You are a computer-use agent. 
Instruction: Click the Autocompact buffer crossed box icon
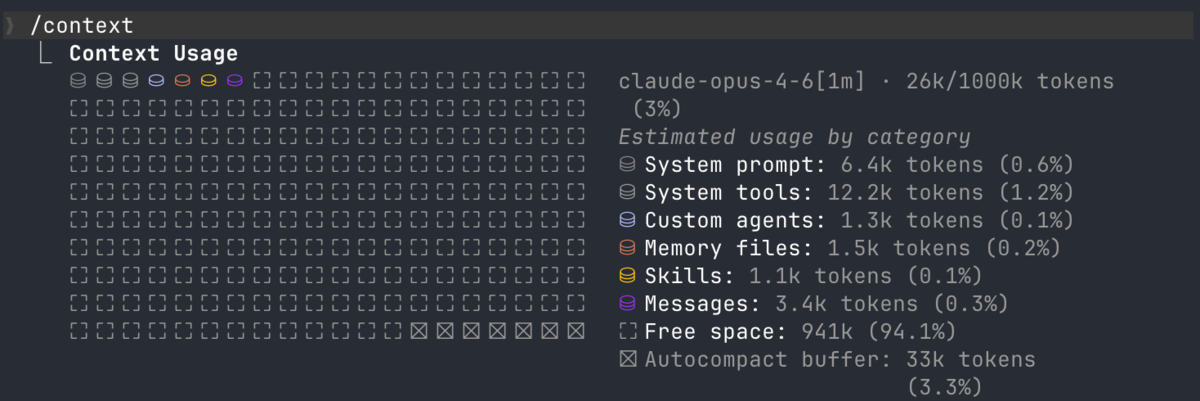pos(628,358)
